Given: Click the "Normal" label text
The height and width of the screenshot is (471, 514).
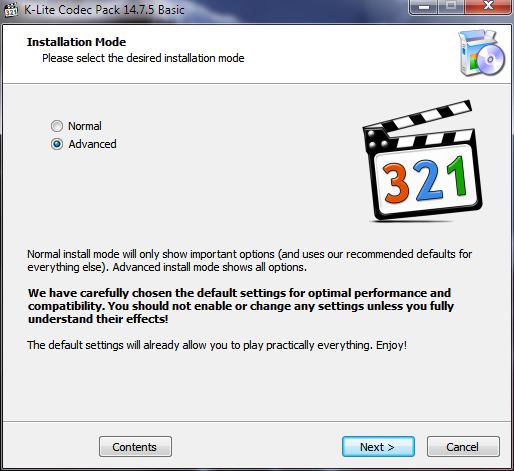Looking at the screenshot, I should pyautogui.click(x=85, y=126).
